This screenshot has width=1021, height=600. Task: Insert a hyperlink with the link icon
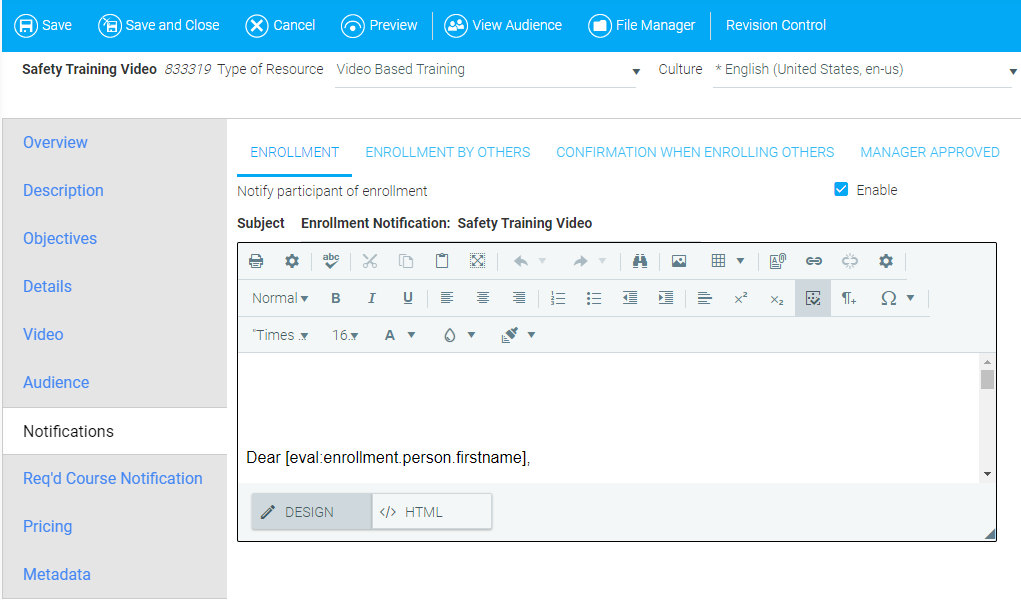click(x=814, y=261)
